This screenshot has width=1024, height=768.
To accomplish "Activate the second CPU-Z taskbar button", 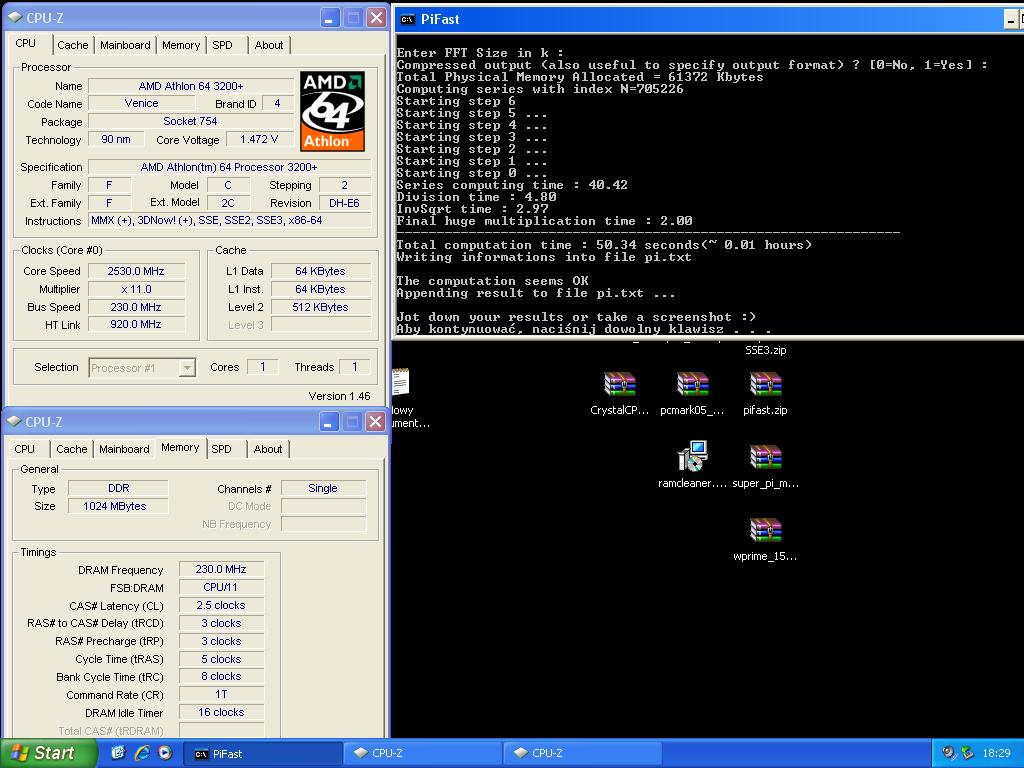I will 583,754.
